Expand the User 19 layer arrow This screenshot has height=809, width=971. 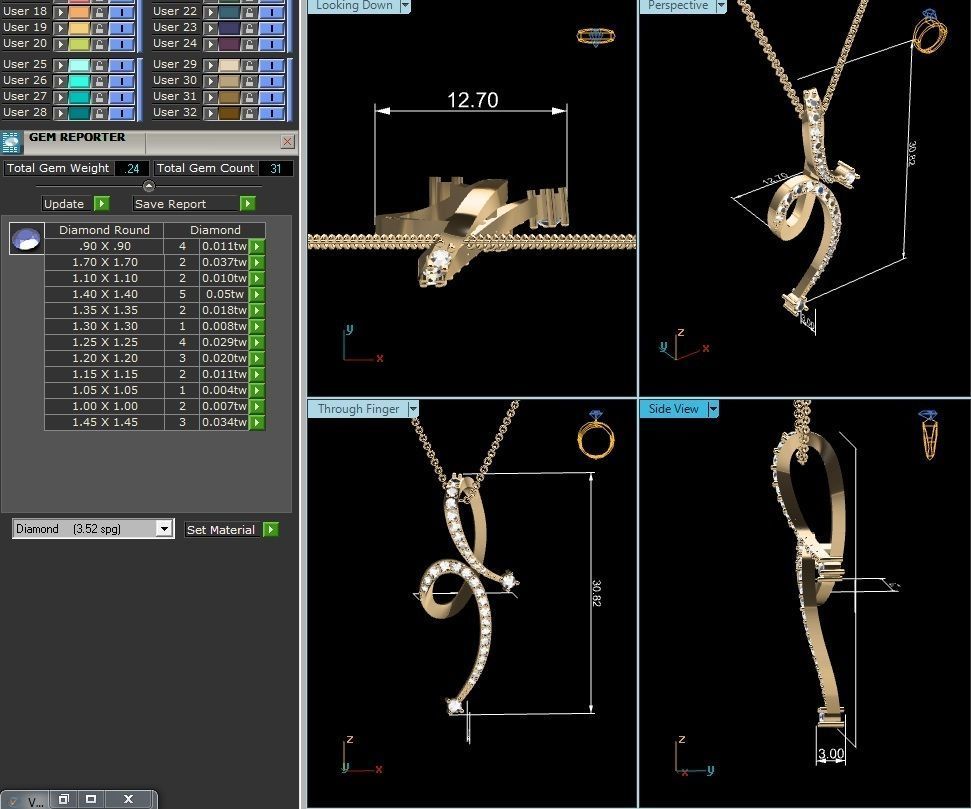coord(60,28)
